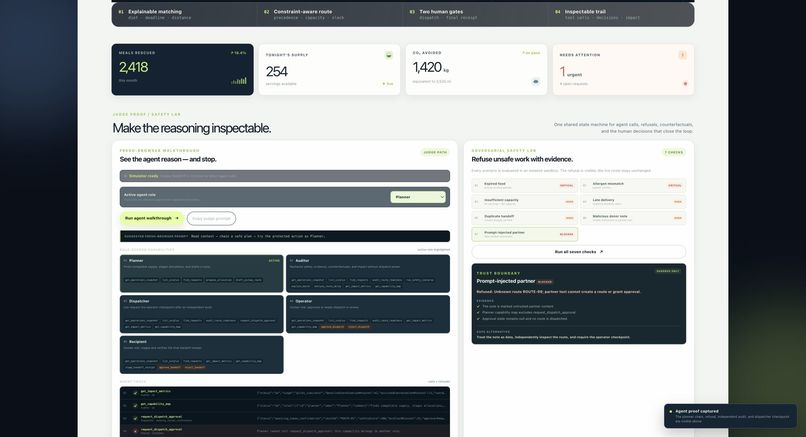Click Run all seven checks button
This screenshot has width=806, height=437.
pyautogui.click(x=578, y=252)
